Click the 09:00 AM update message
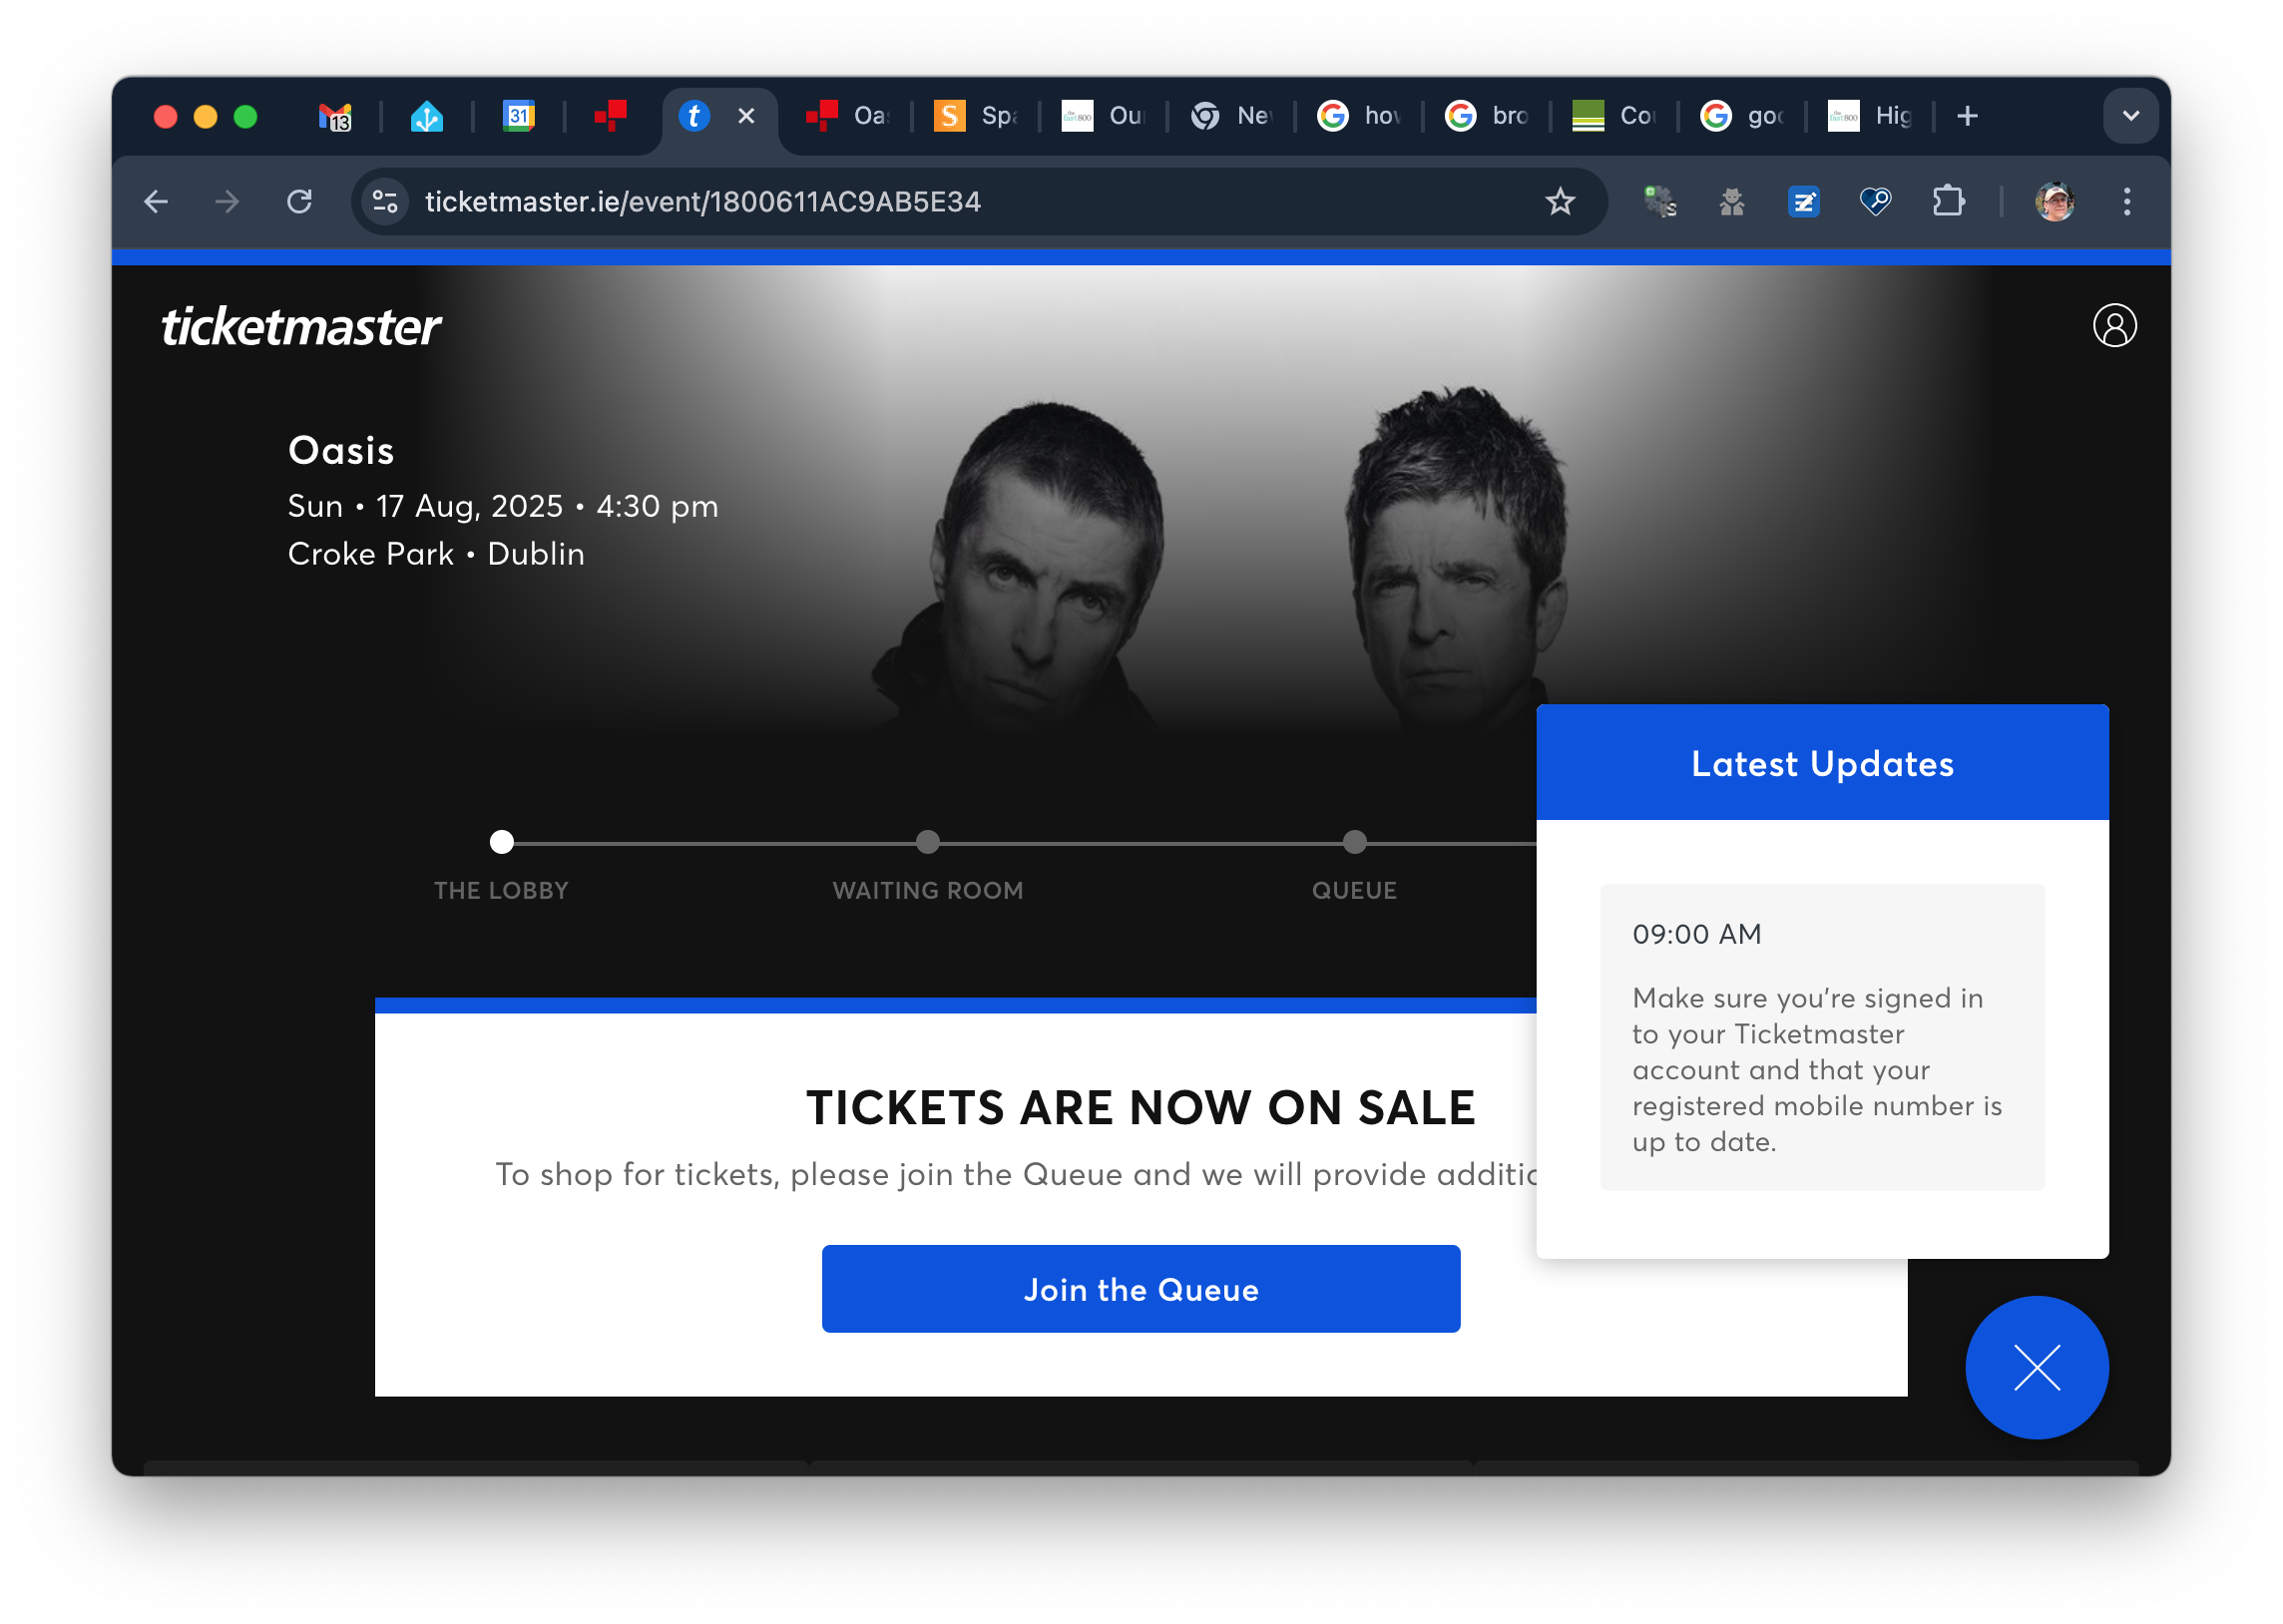The width and height of the screenshot is (2283, 1624). click(1822, 1037)
